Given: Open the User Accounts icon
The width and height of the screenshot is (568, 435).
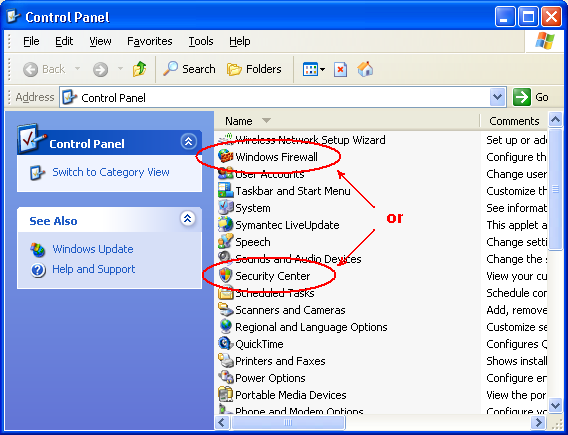Looking at the screenshot, I should click(x=225, y=174).
